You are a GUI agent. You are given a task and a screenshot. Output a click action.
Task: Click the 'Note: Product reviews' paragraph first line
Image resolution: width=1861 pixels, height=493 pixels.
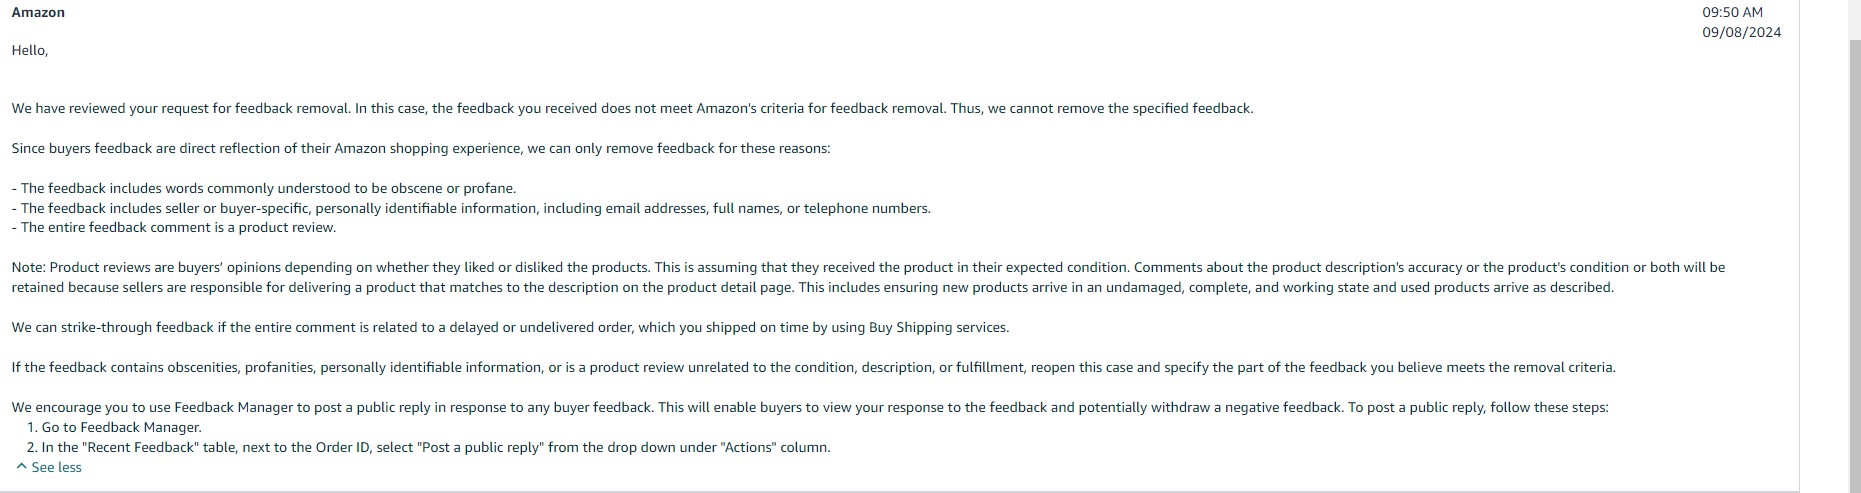[x=868, y=267]
